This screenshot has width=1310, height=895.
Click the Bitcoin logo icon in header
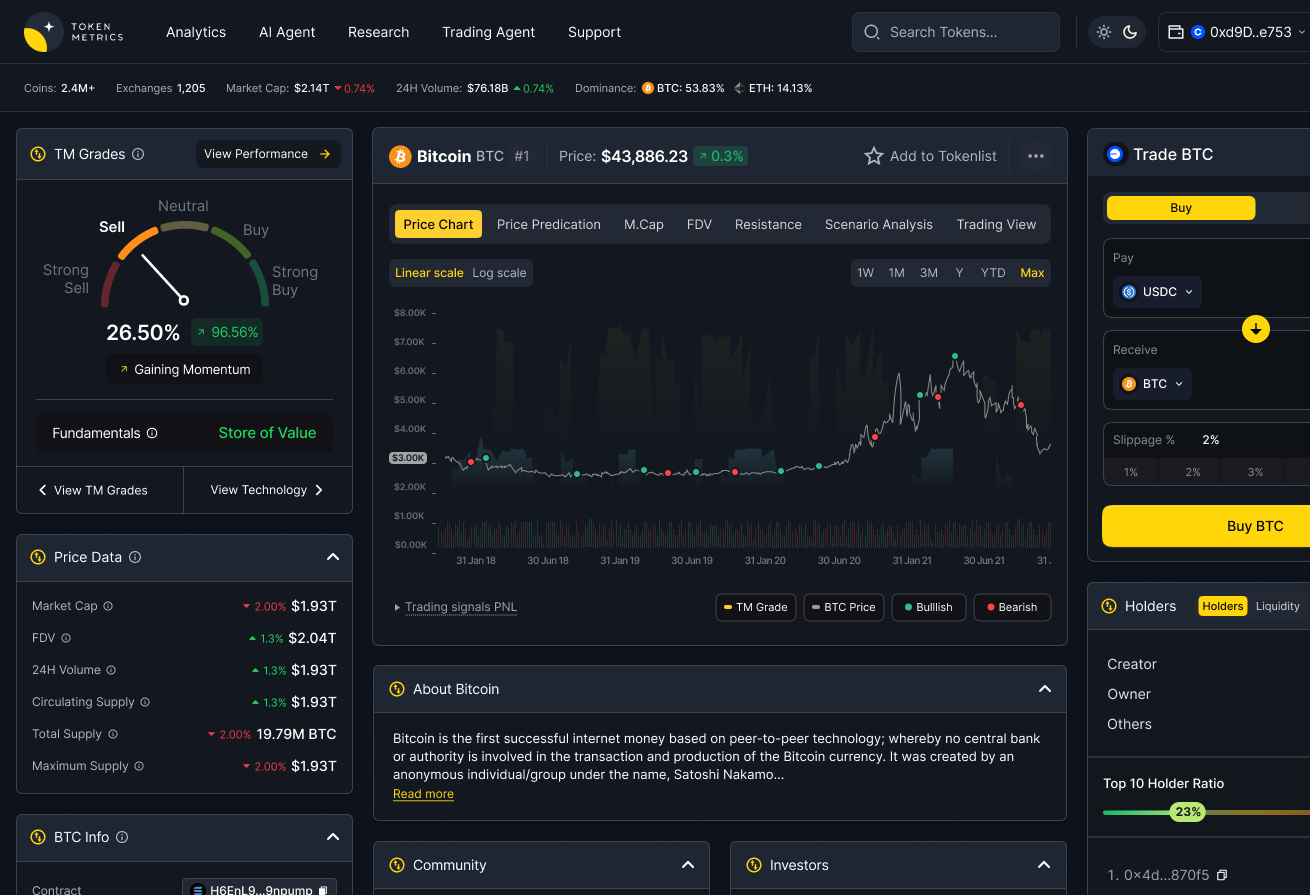(x=400, y=156)
